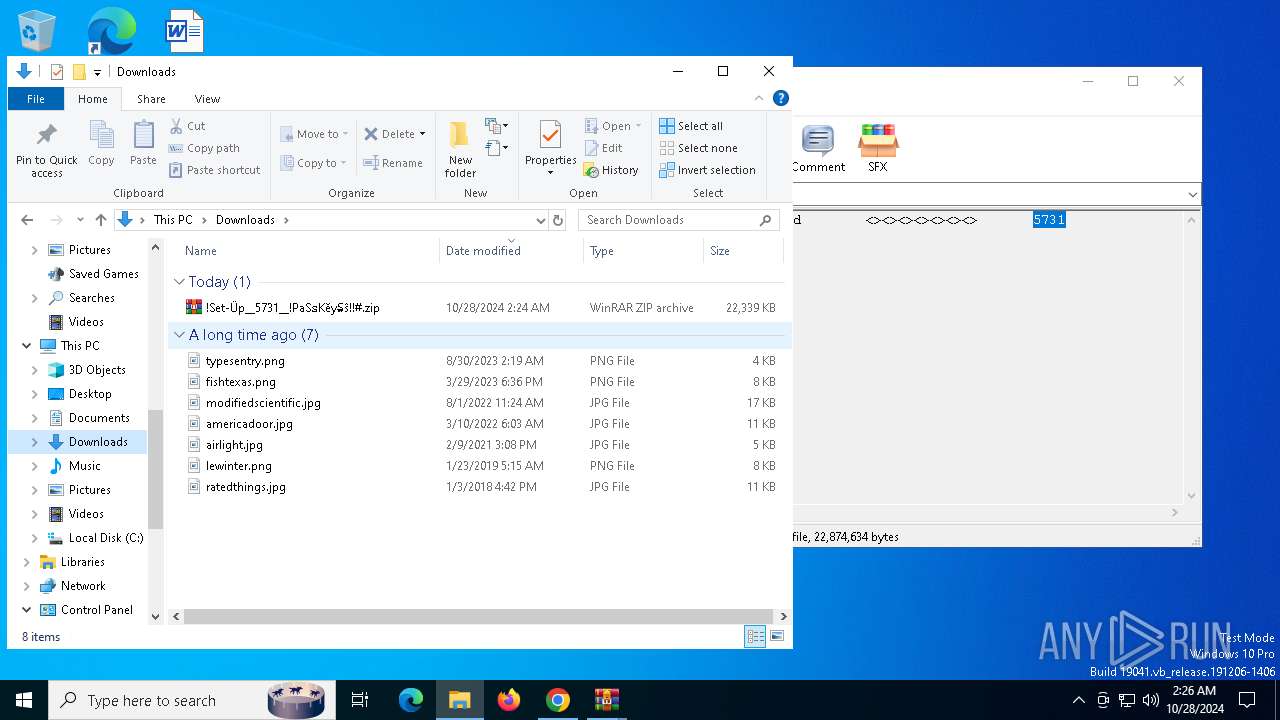Click Select all
Screen dimensions: 1280x720
click(x=691, y=126)
